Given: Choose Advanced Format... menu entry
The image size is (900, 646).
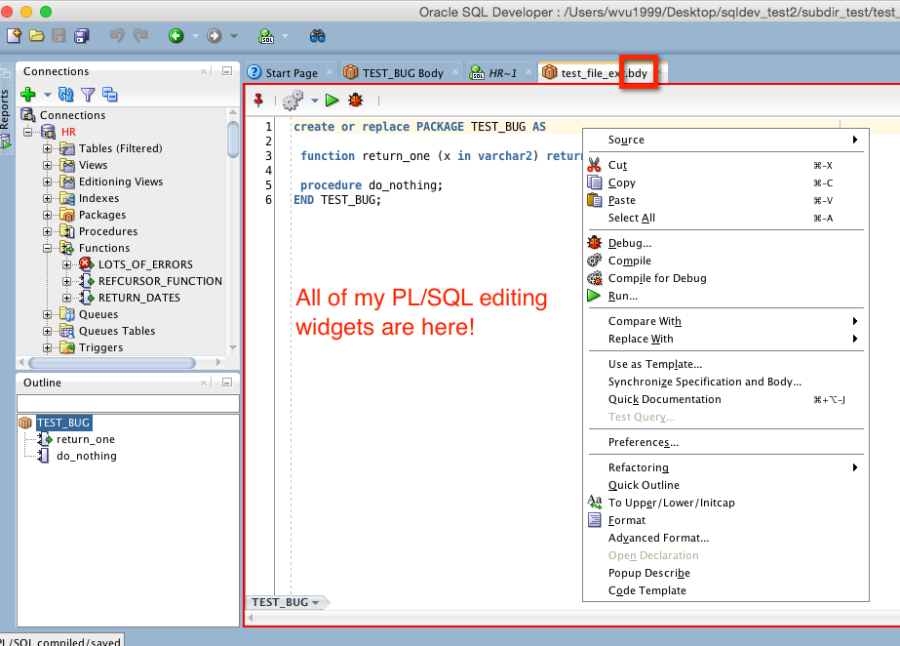Looking at the screenshot, I should pyautogui.click(x=726, y=538).
